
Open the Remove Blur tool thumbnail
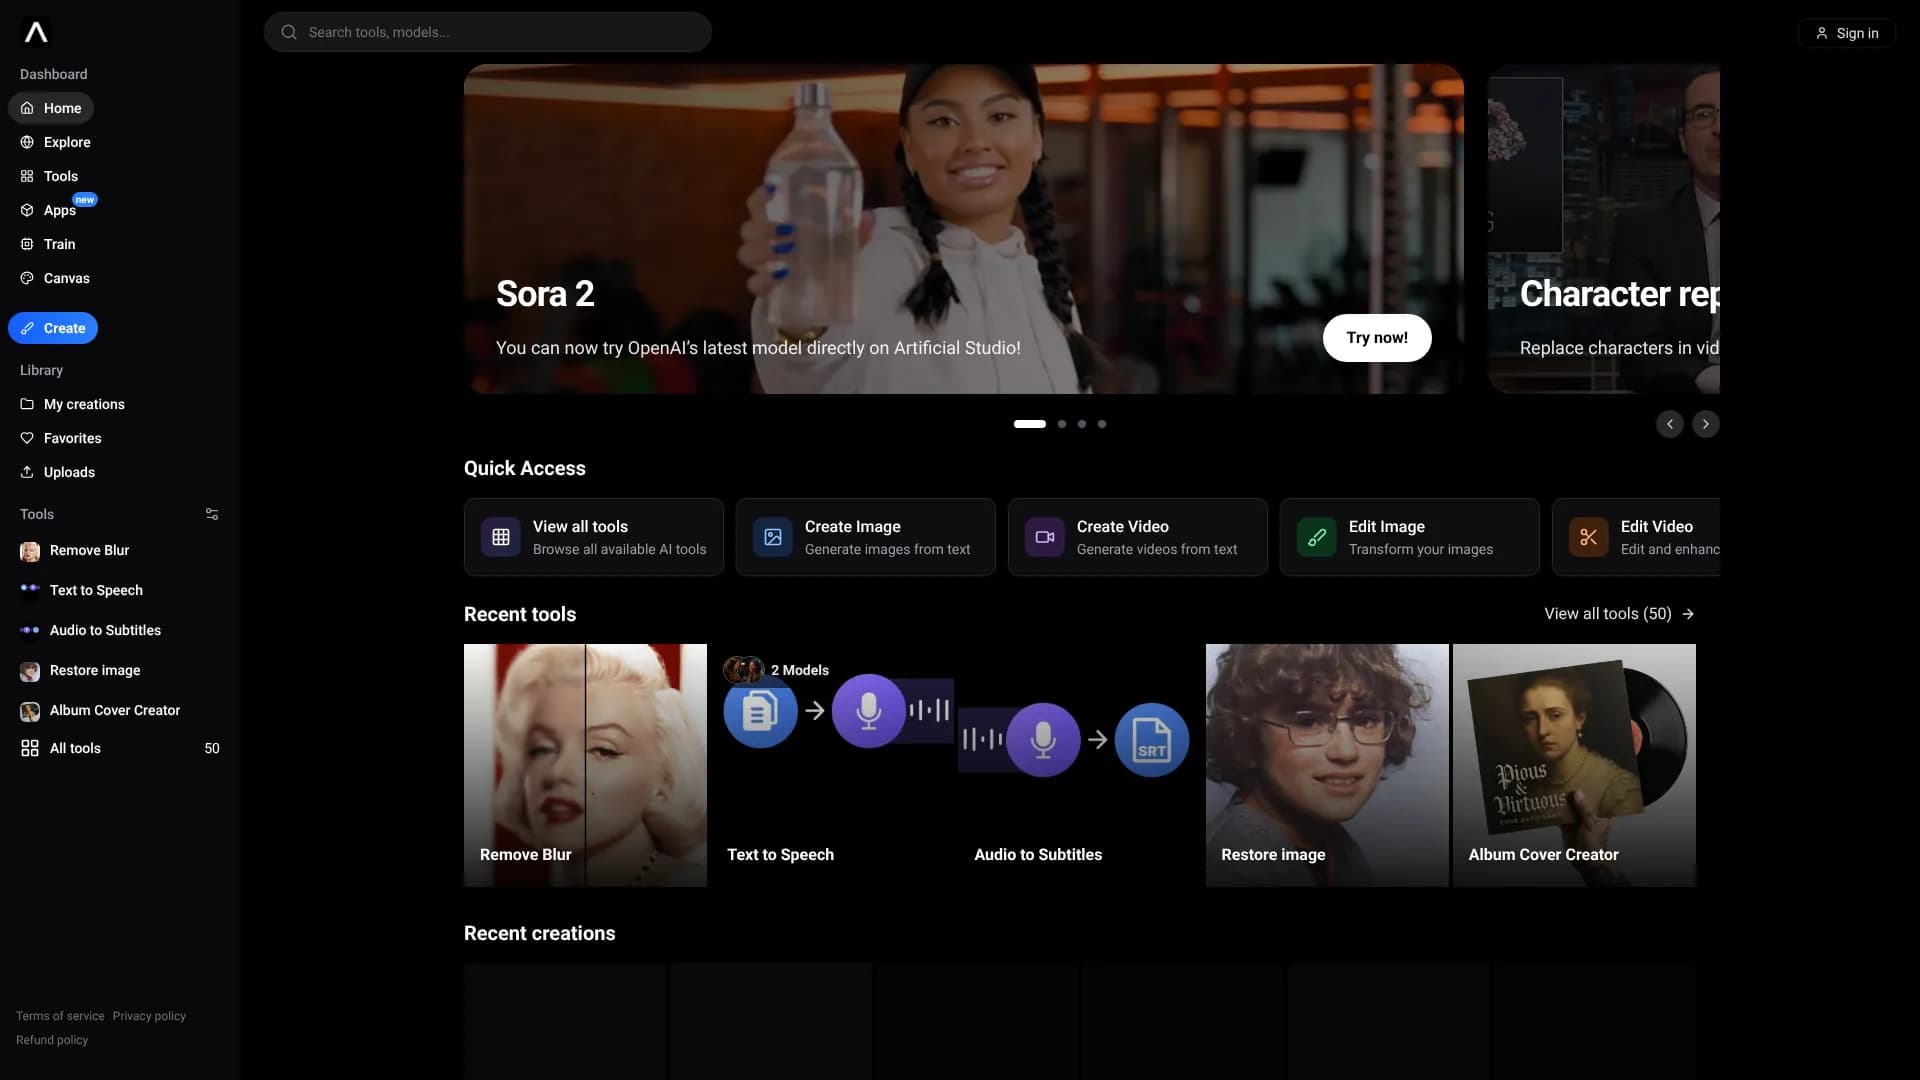click(585, 765)
